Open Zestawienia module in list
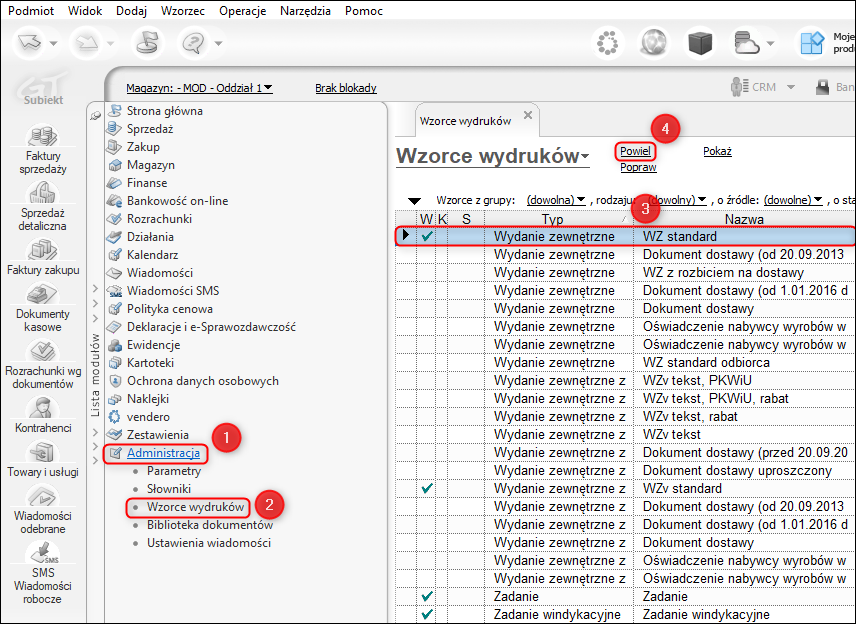Screen dimensions: 856x624 tap(158, 435)
